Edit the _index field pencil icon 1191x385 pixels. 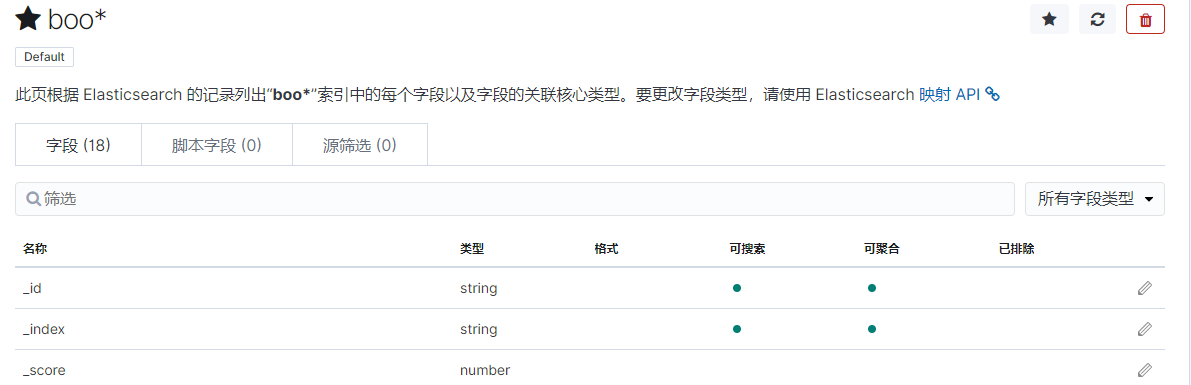(1145, 330)
